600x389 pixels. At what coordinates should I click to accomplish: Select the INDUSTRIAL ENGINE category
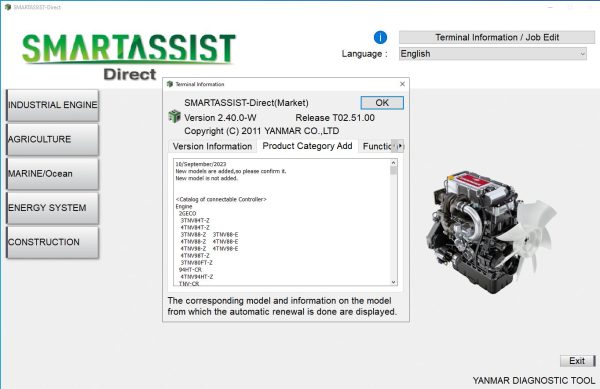[x=52, y=105]
